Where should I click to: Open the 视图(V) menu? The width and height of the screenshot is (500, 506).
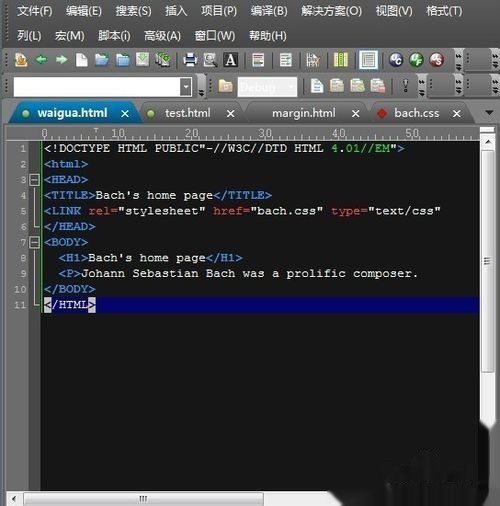tap(394, 11)
